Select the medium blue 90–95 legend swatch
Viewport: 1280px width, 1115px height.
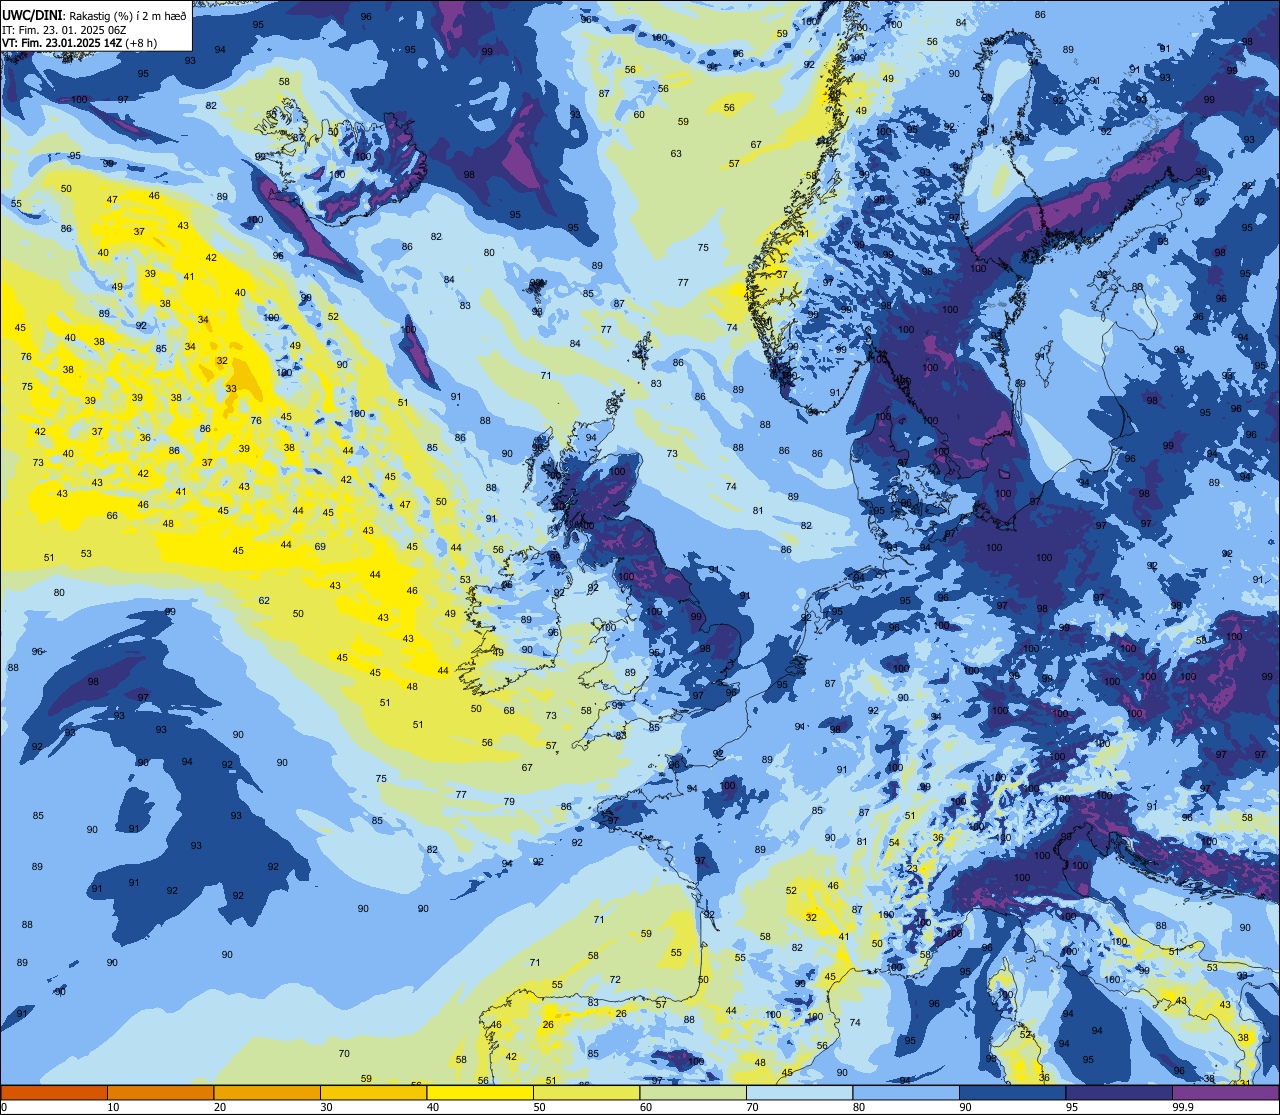1012,1092
